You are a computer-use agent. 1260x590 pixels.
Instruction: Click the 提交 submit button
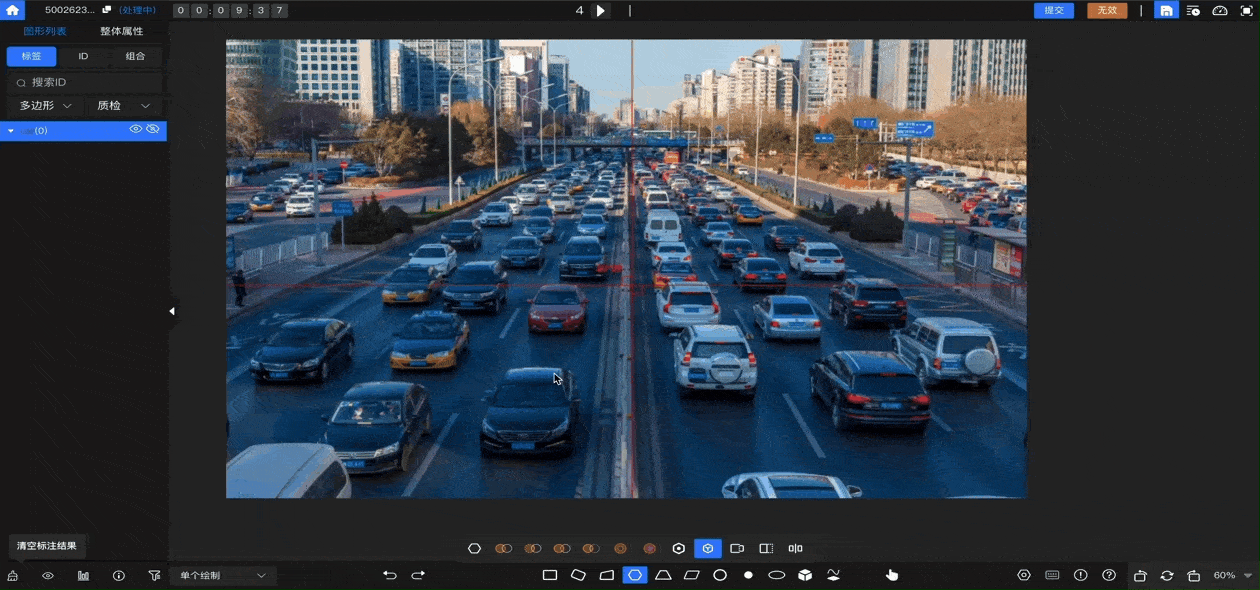(x=1053, y=11)
